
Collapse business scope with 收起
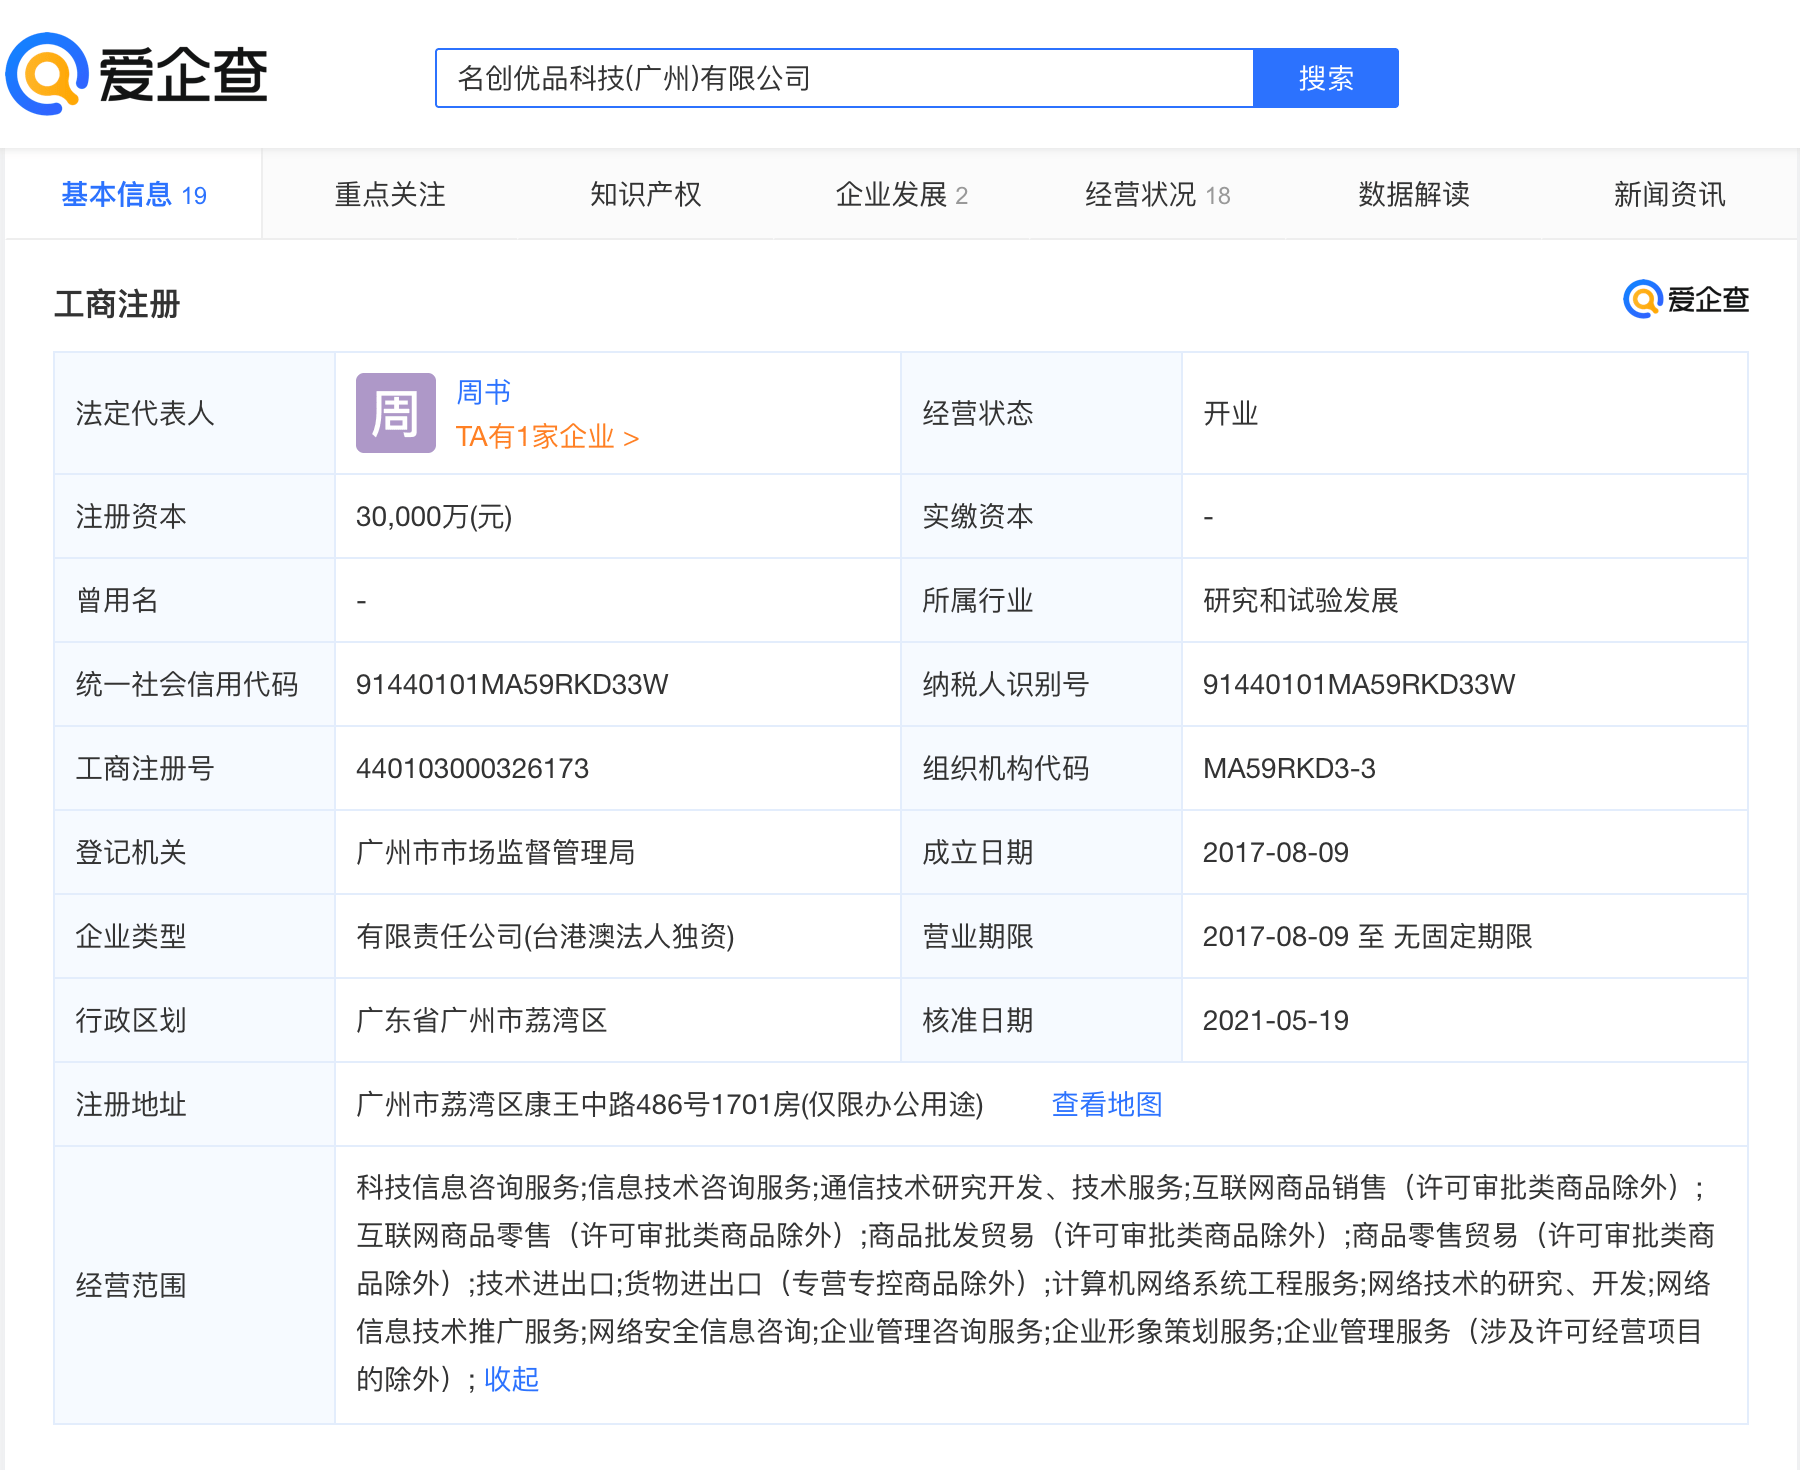[512, 1379]
